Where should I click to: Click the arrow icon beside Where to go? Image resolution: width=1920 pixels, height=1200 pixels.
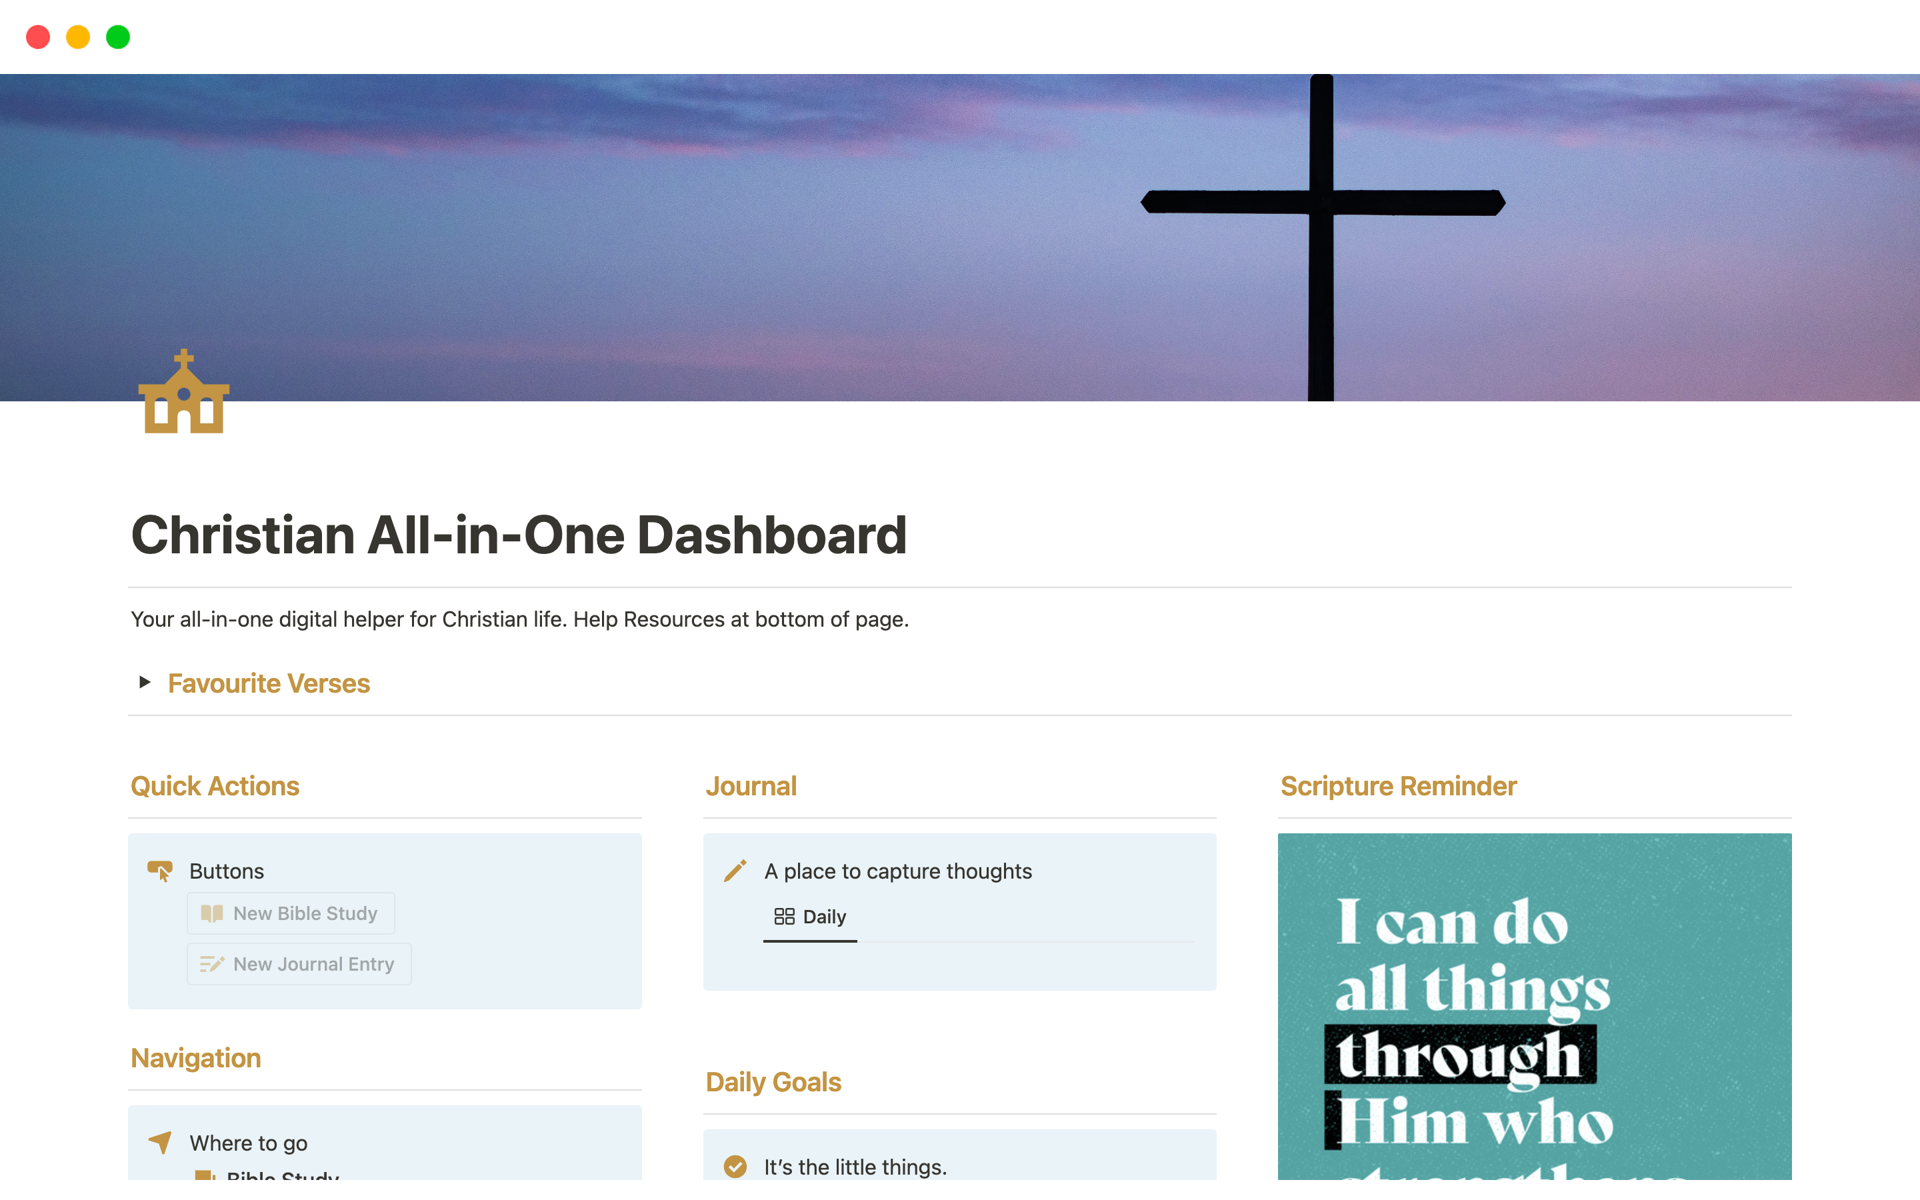tap(159, 1142)
